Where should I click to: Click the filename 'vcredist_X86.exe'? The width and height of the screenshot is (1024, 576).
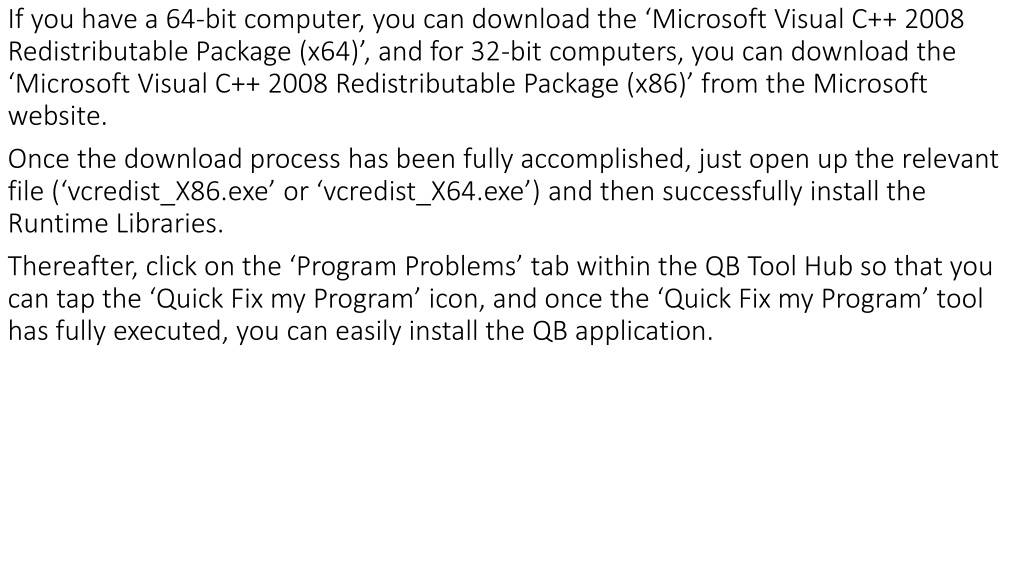[168, 191]
